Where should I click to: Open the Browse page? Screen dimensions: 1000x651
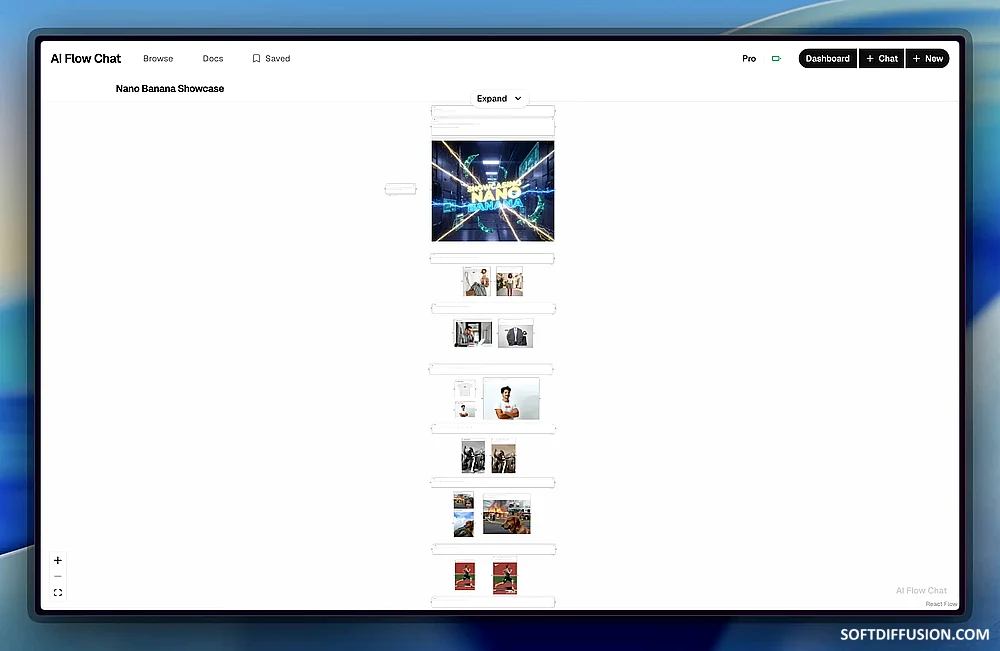[x=158, y=59]
